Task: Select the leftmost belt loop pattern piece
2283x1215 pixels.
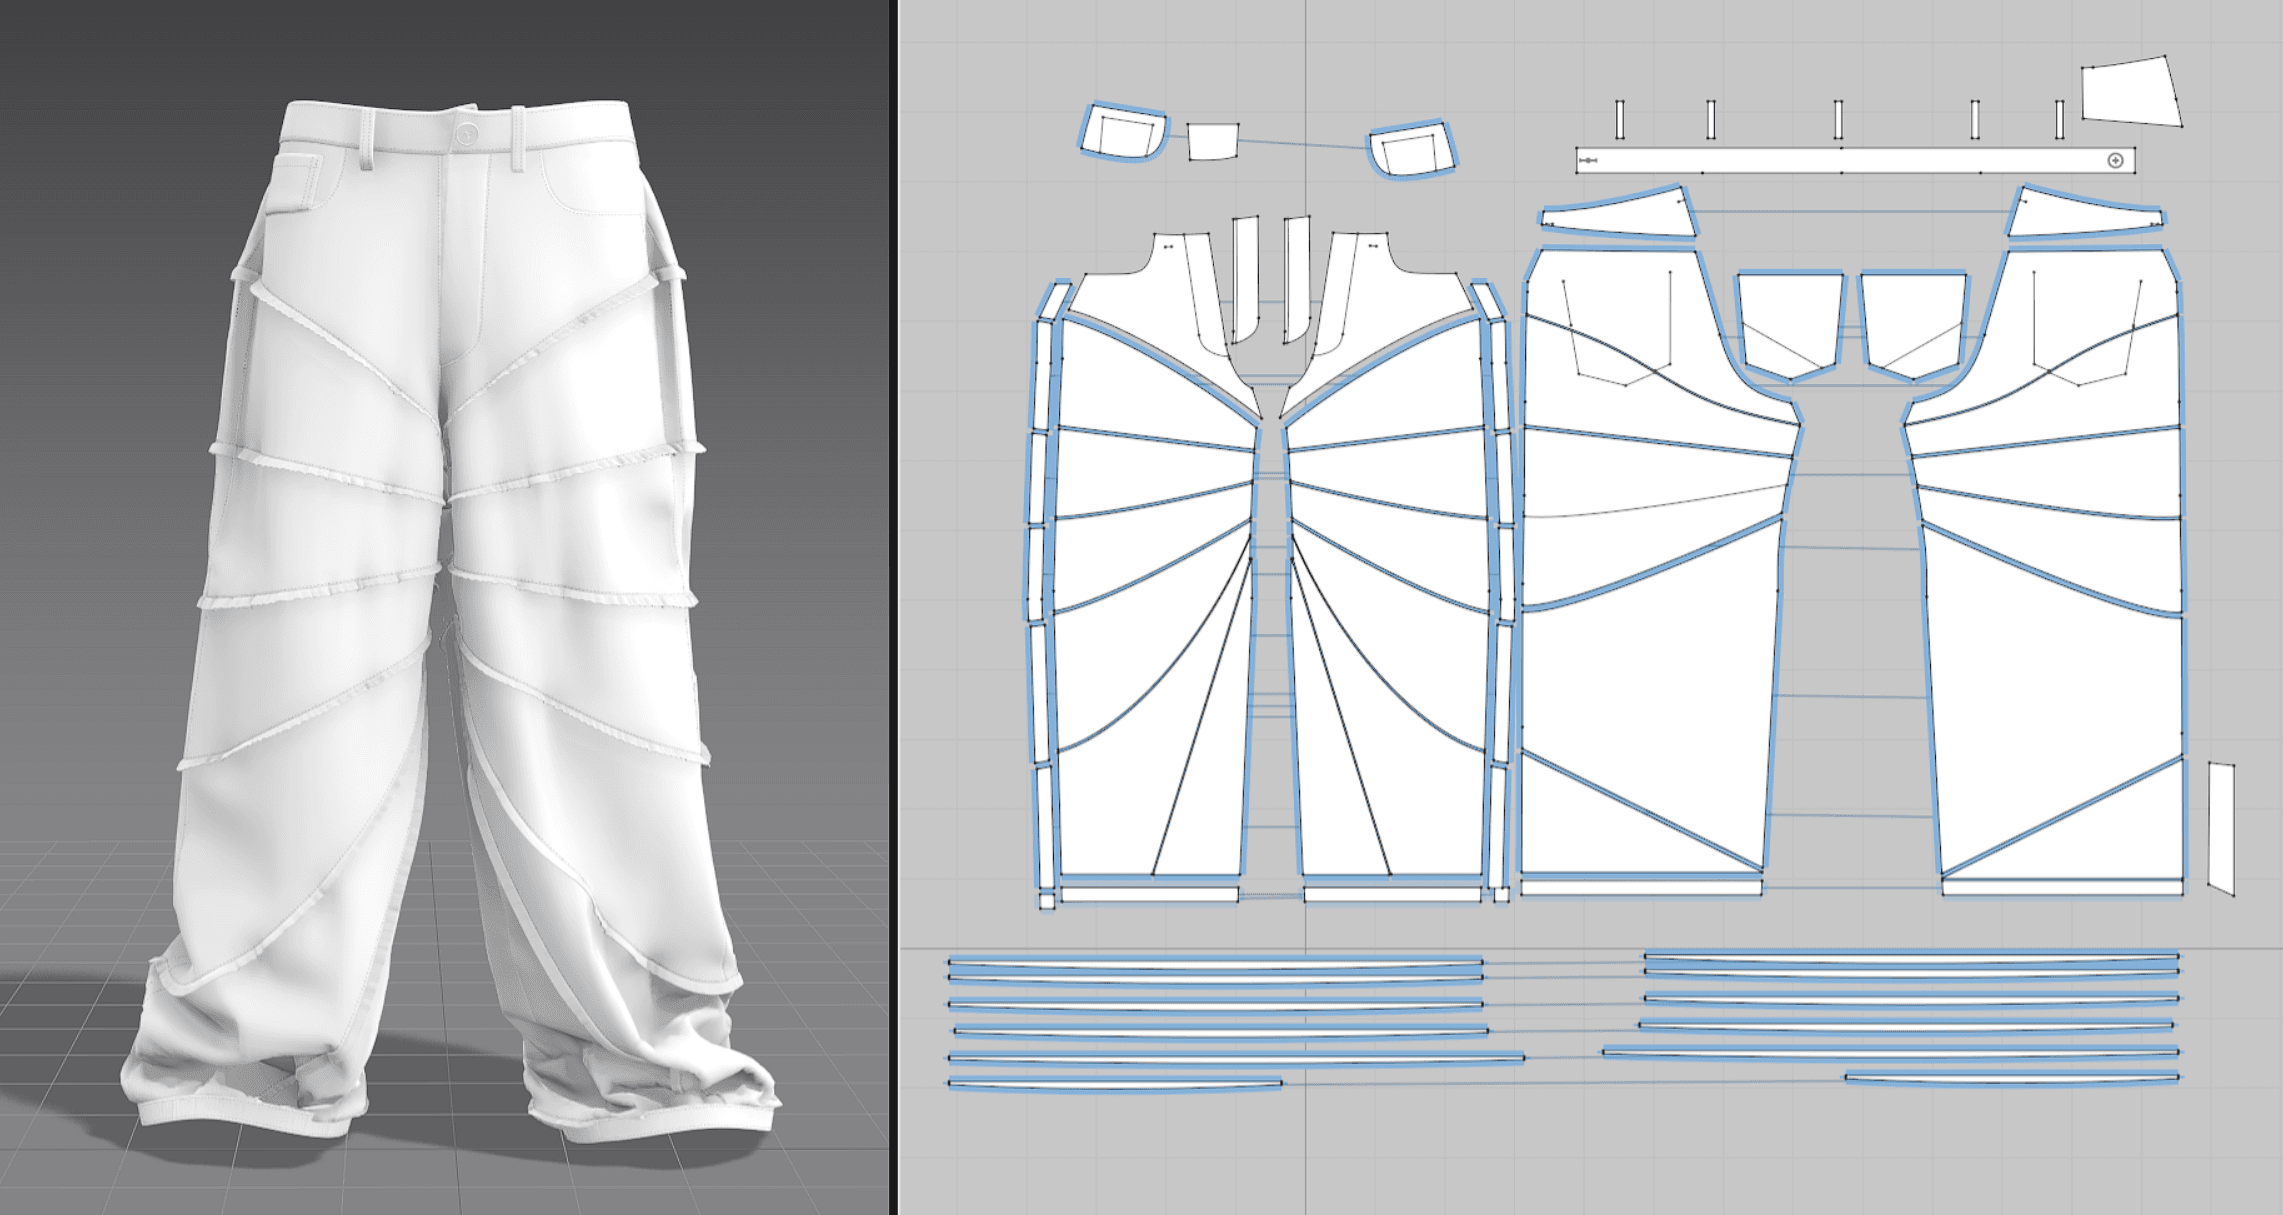Action: click(1620, 120)
